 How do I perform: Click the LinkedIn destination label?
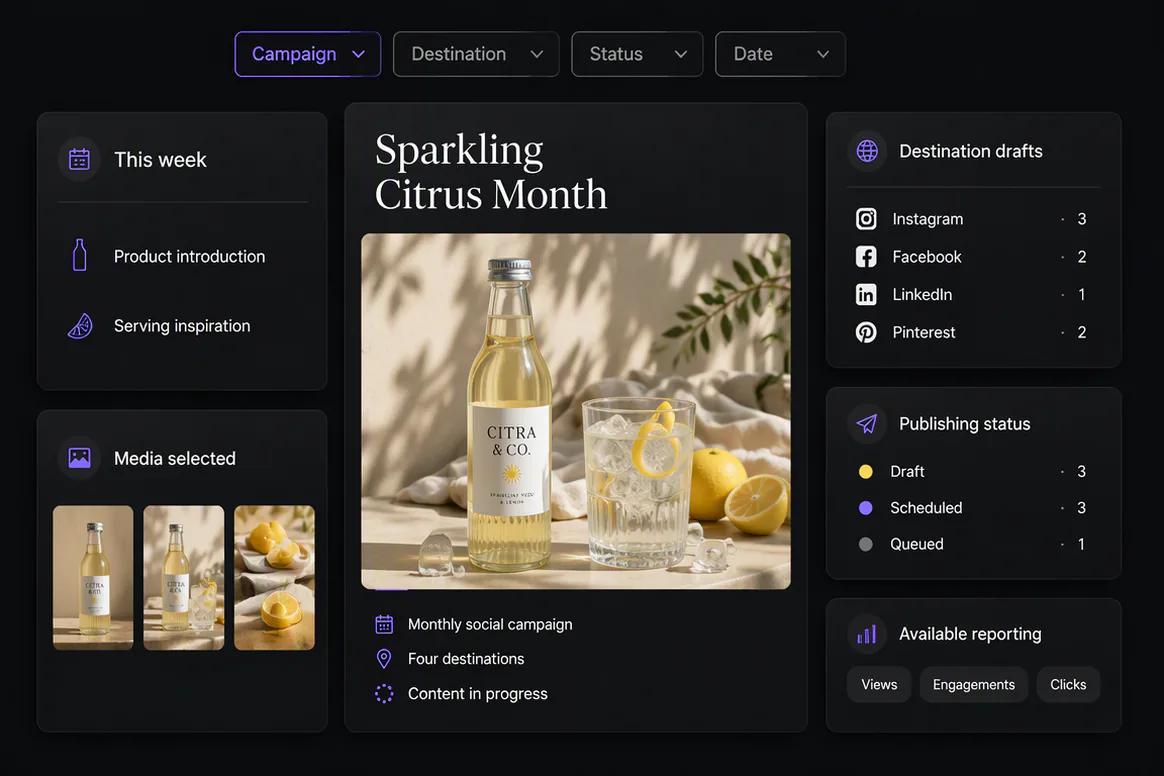(x=922, y=295)
